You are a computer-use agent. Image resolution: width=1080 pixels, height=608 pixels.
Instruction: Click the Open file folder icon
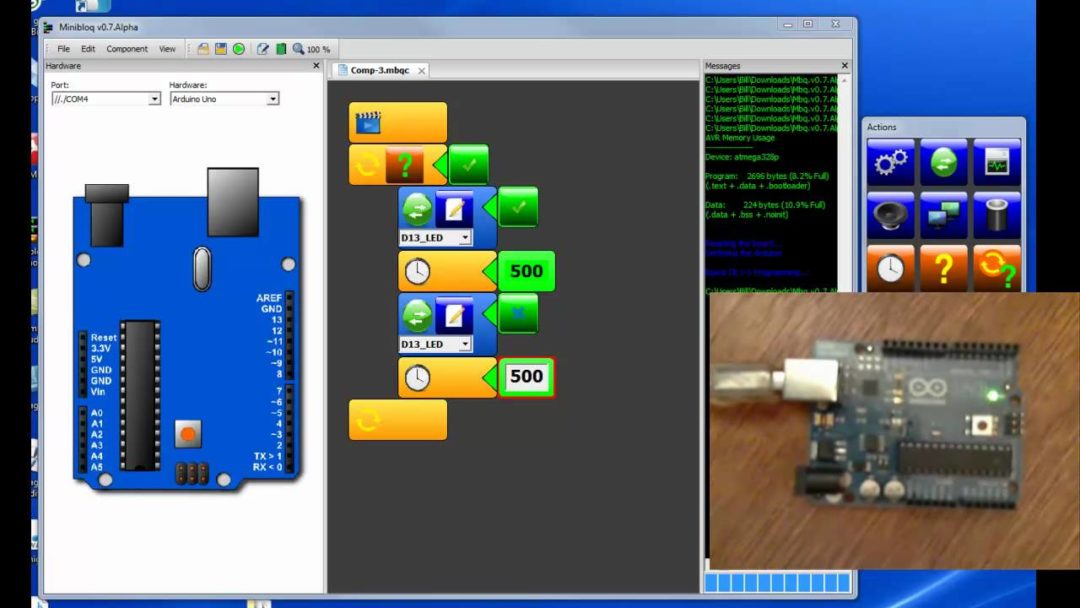click(203, 49)
